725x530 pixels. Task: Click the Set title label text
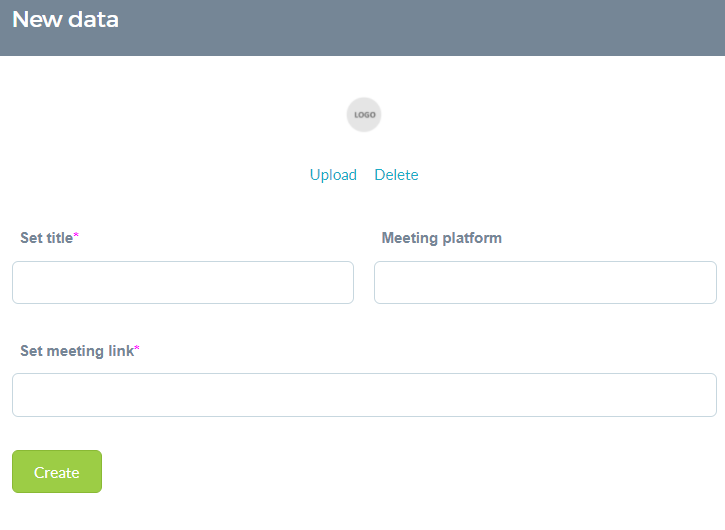coord(46,238)
